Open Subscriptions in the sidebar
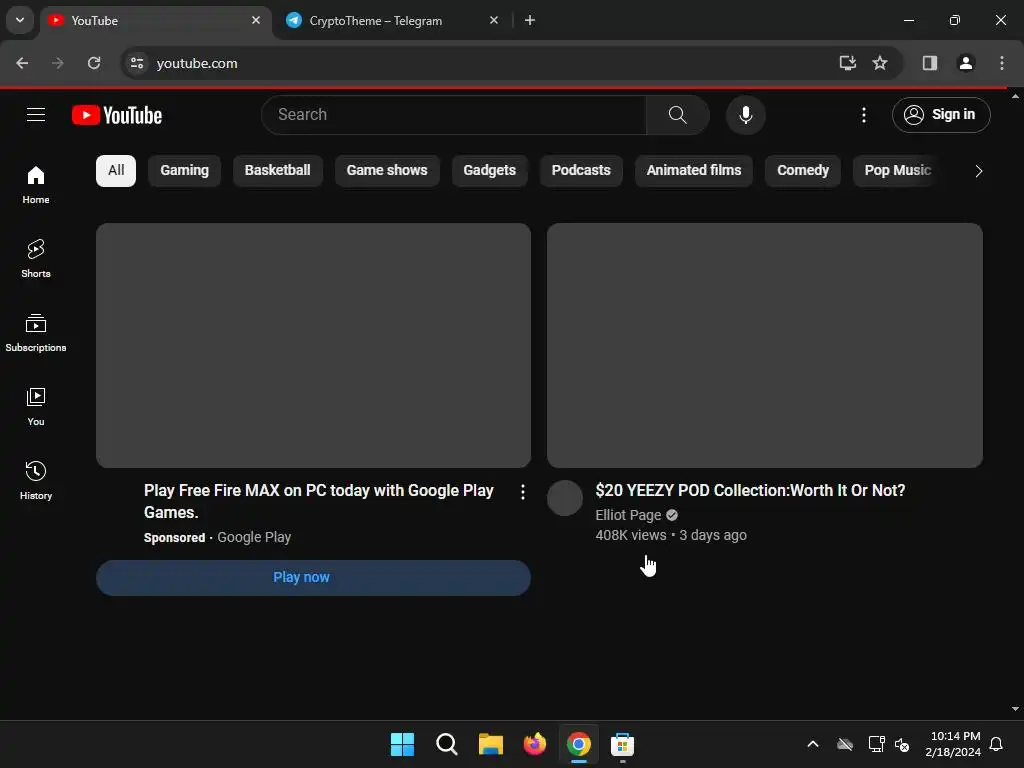1024x768 pixels. [x=36, y=332]
